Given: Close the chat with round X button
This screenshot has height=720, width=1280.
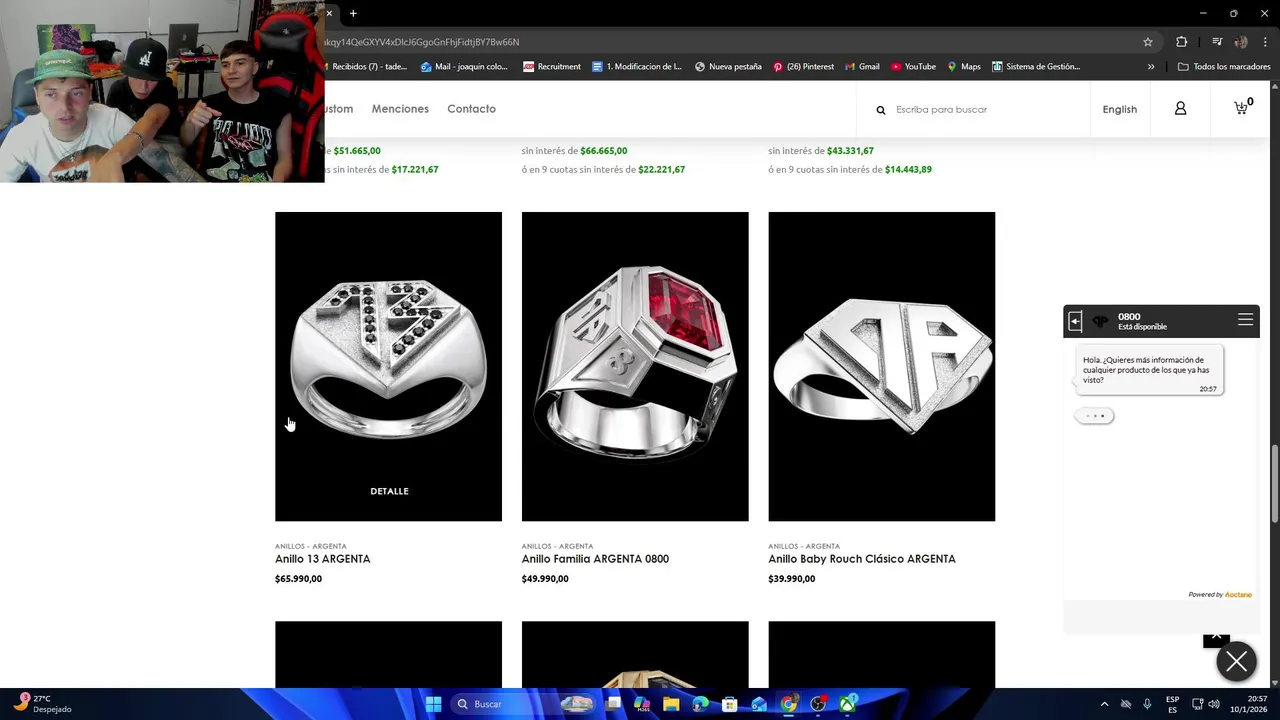Looking at the screenshot, I should point(1236,661).
